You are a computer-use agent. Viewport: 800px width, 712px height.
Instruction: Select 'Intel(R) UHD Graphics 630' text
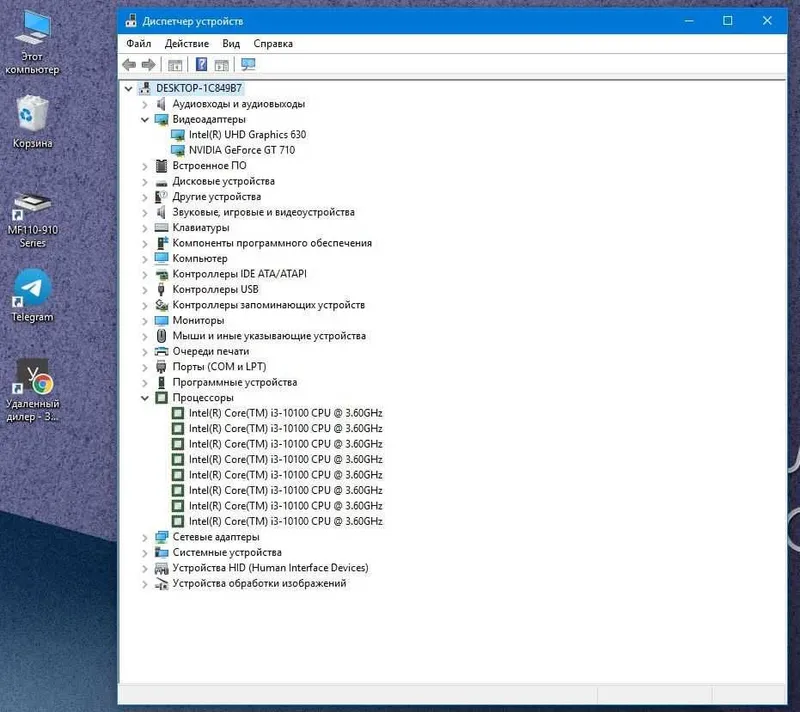247,135
